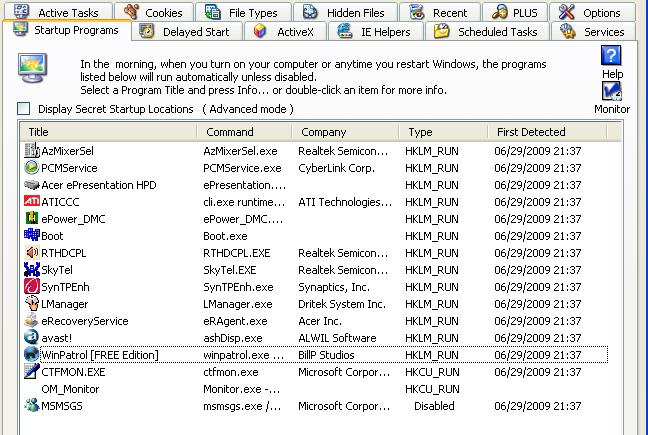Click the avast! program icon
The height and width of the screenshot is (435, 648).
click(32, 338)
